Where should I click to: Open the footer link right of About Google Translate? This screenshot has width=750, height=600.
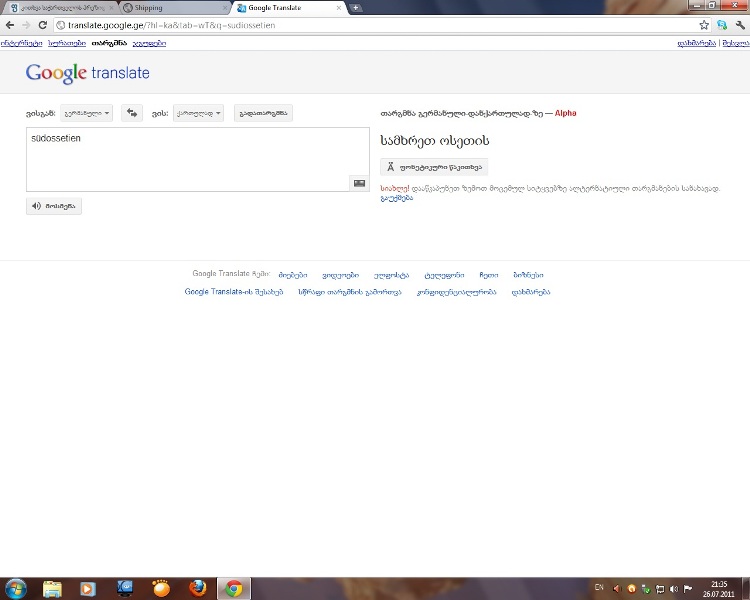point(350,291)
